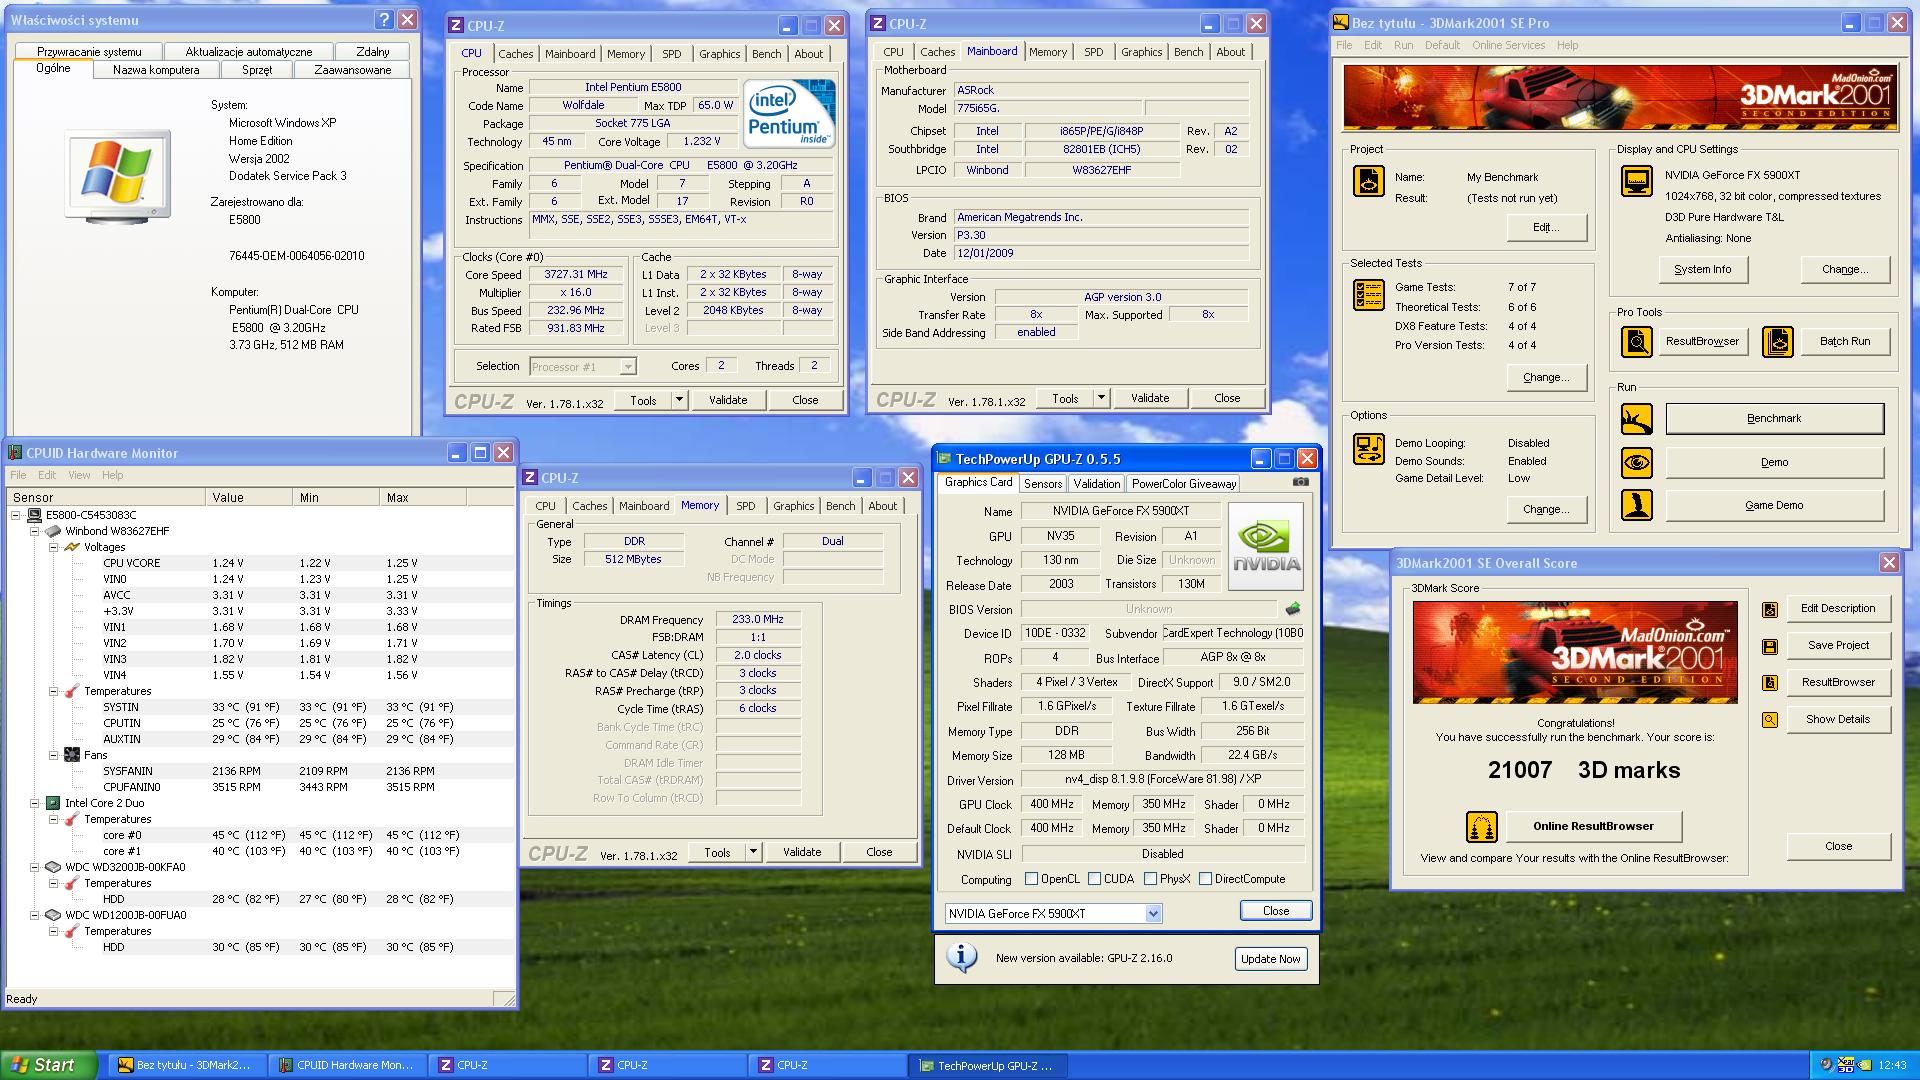Click the Benchmark run icon
1920x1080 pixels.
(x=1637, y=419)
